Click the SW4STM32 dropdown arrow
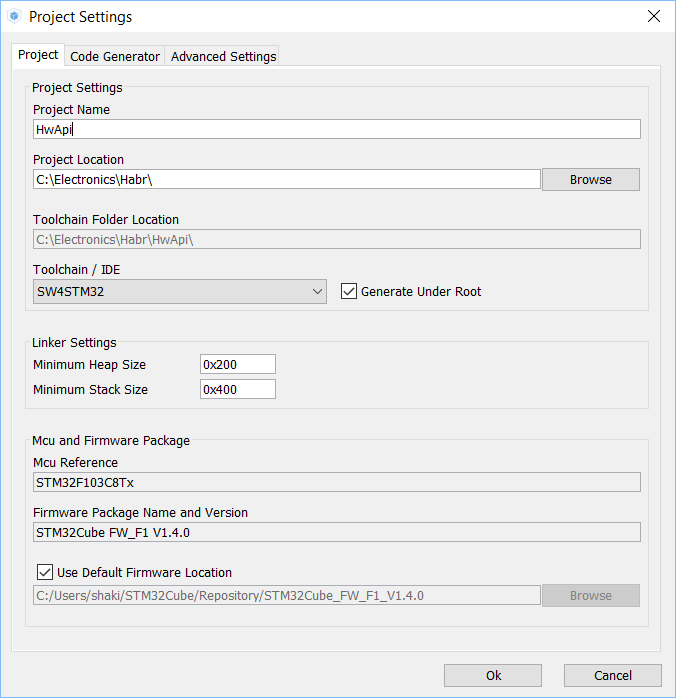Image resolution: width=676 pixels, height=698 pixels. [317, 292]
